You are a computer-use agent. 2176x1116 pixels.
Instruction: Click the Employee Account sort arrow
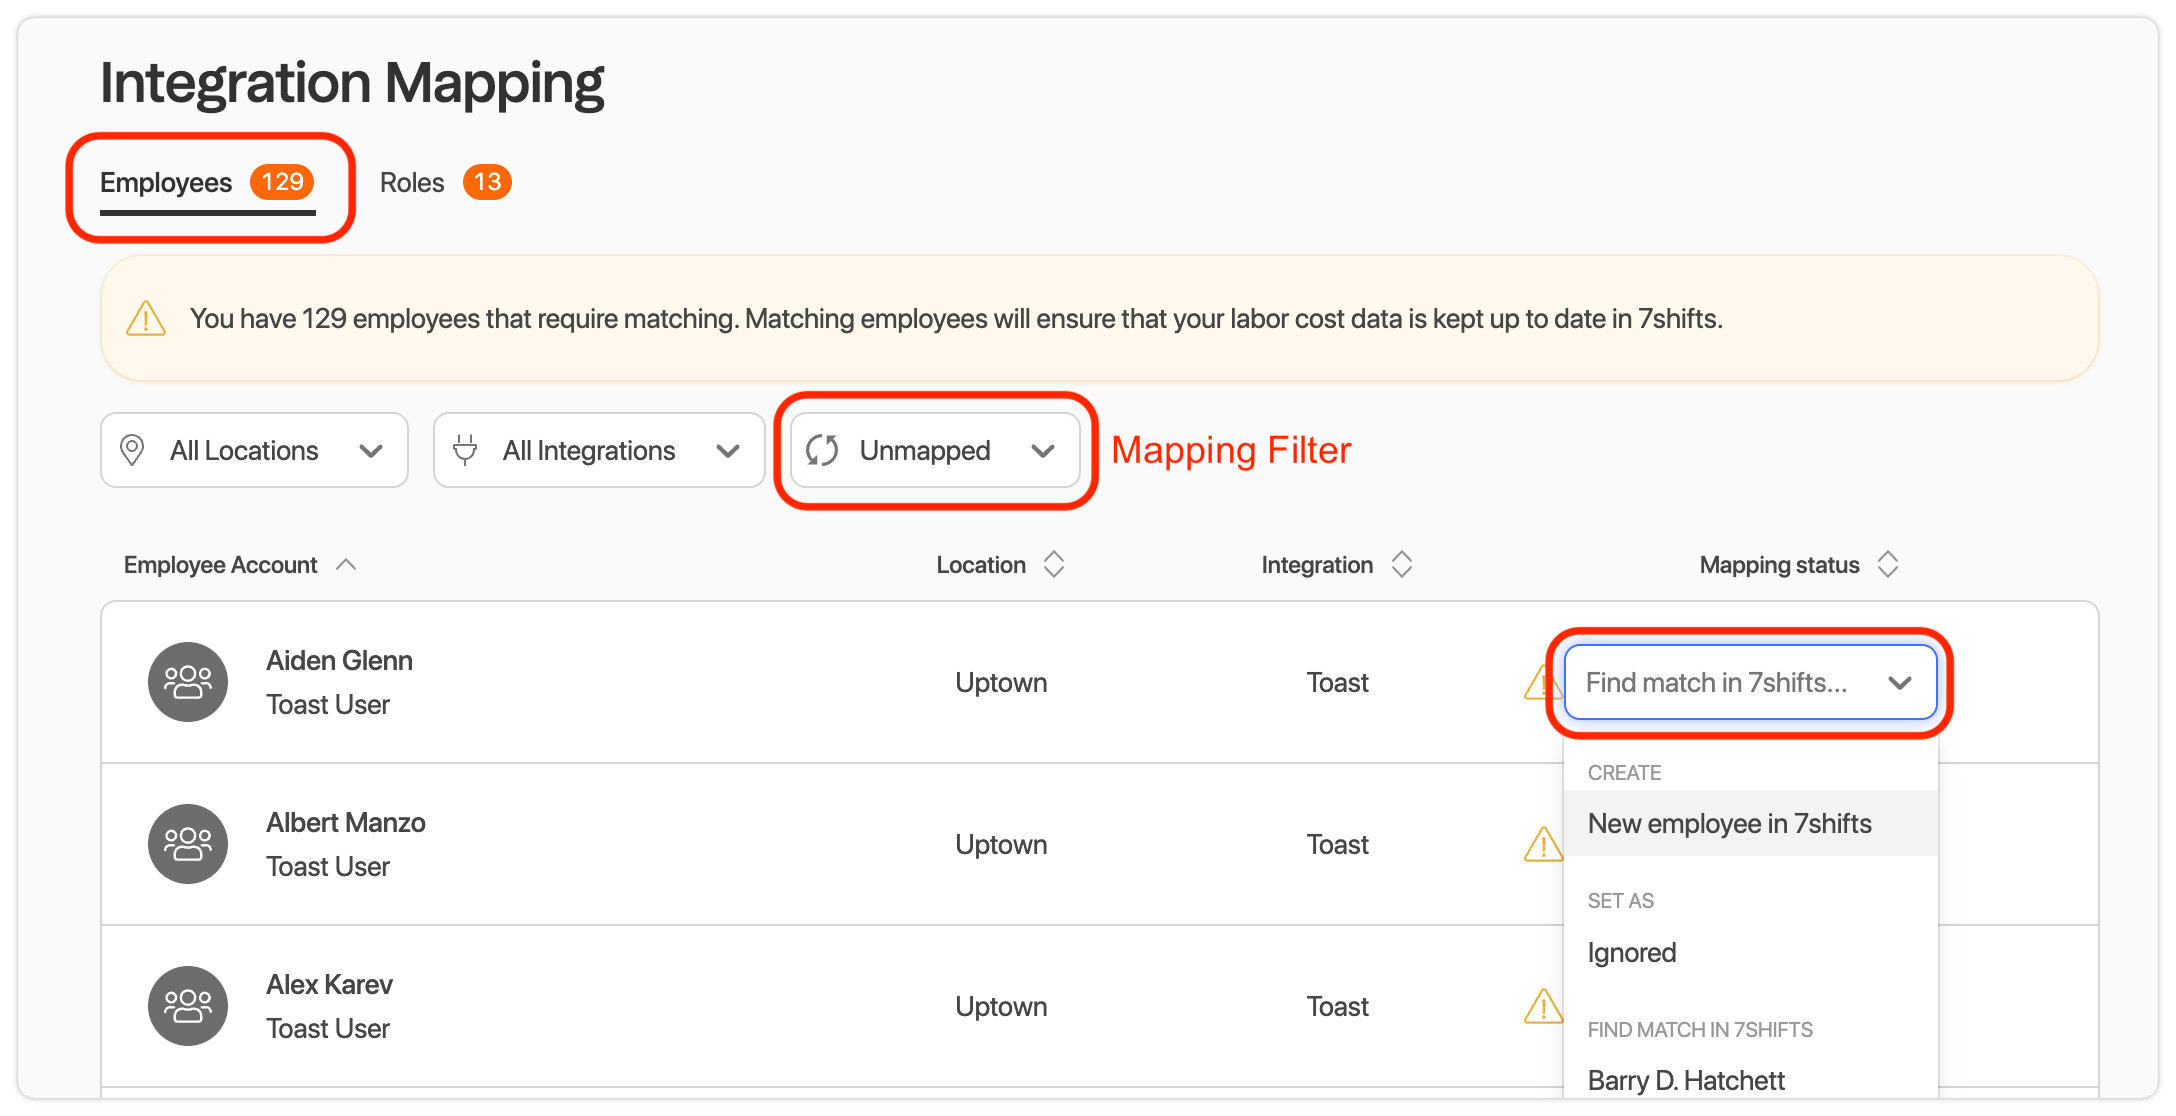[x=346, y=564]
